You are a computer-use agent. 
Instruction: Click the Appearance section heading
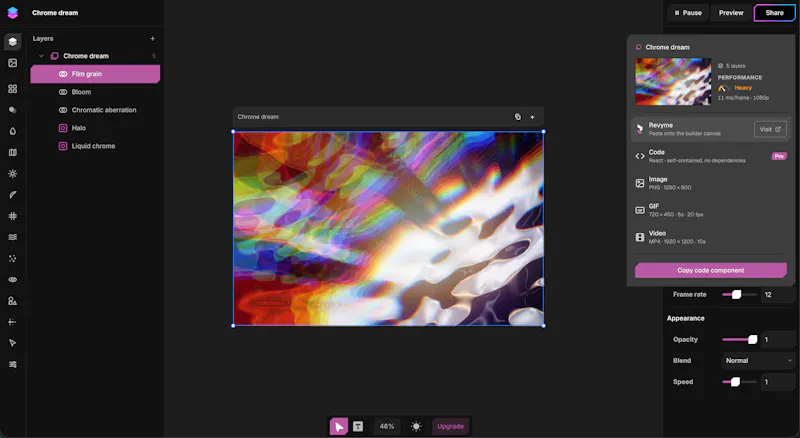tap(685, 319)
